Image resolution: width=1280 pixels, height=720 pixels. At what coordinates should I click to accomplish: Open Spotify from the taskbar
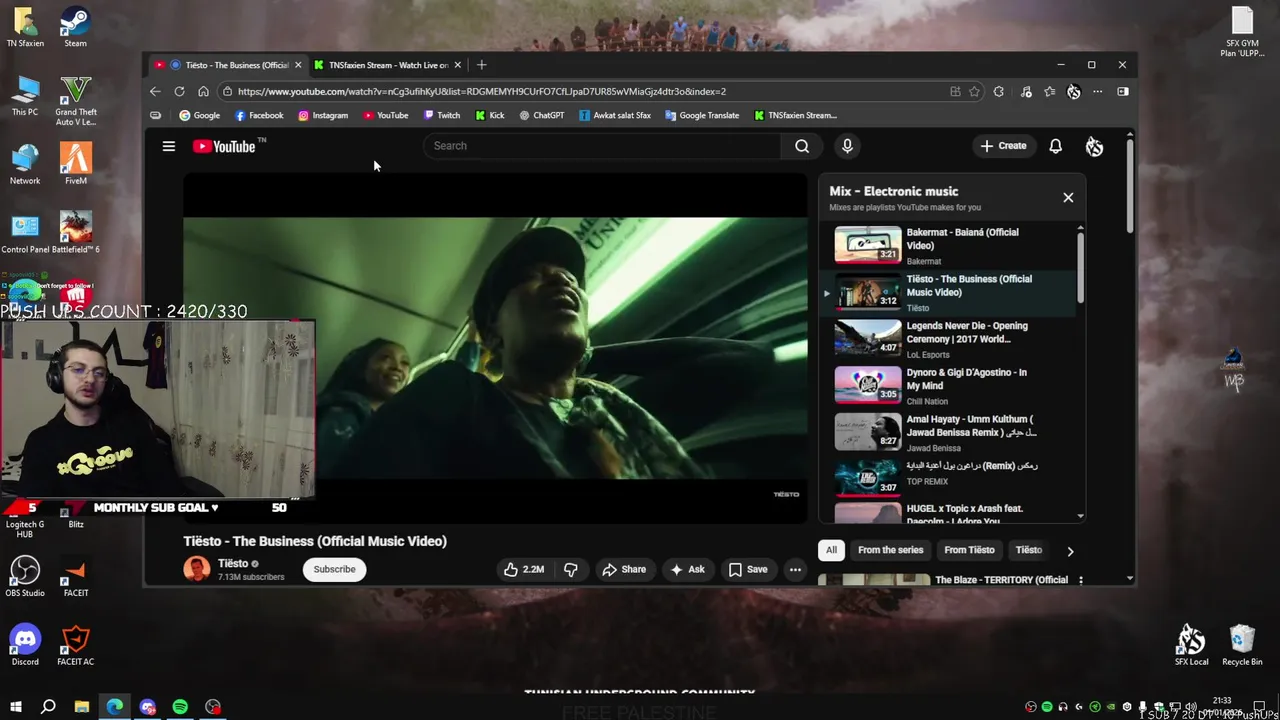coord(180,707)
